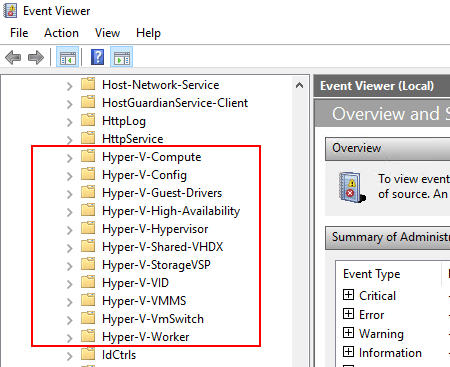
Task: Expand the Information event type row
Action: [348, 352]
